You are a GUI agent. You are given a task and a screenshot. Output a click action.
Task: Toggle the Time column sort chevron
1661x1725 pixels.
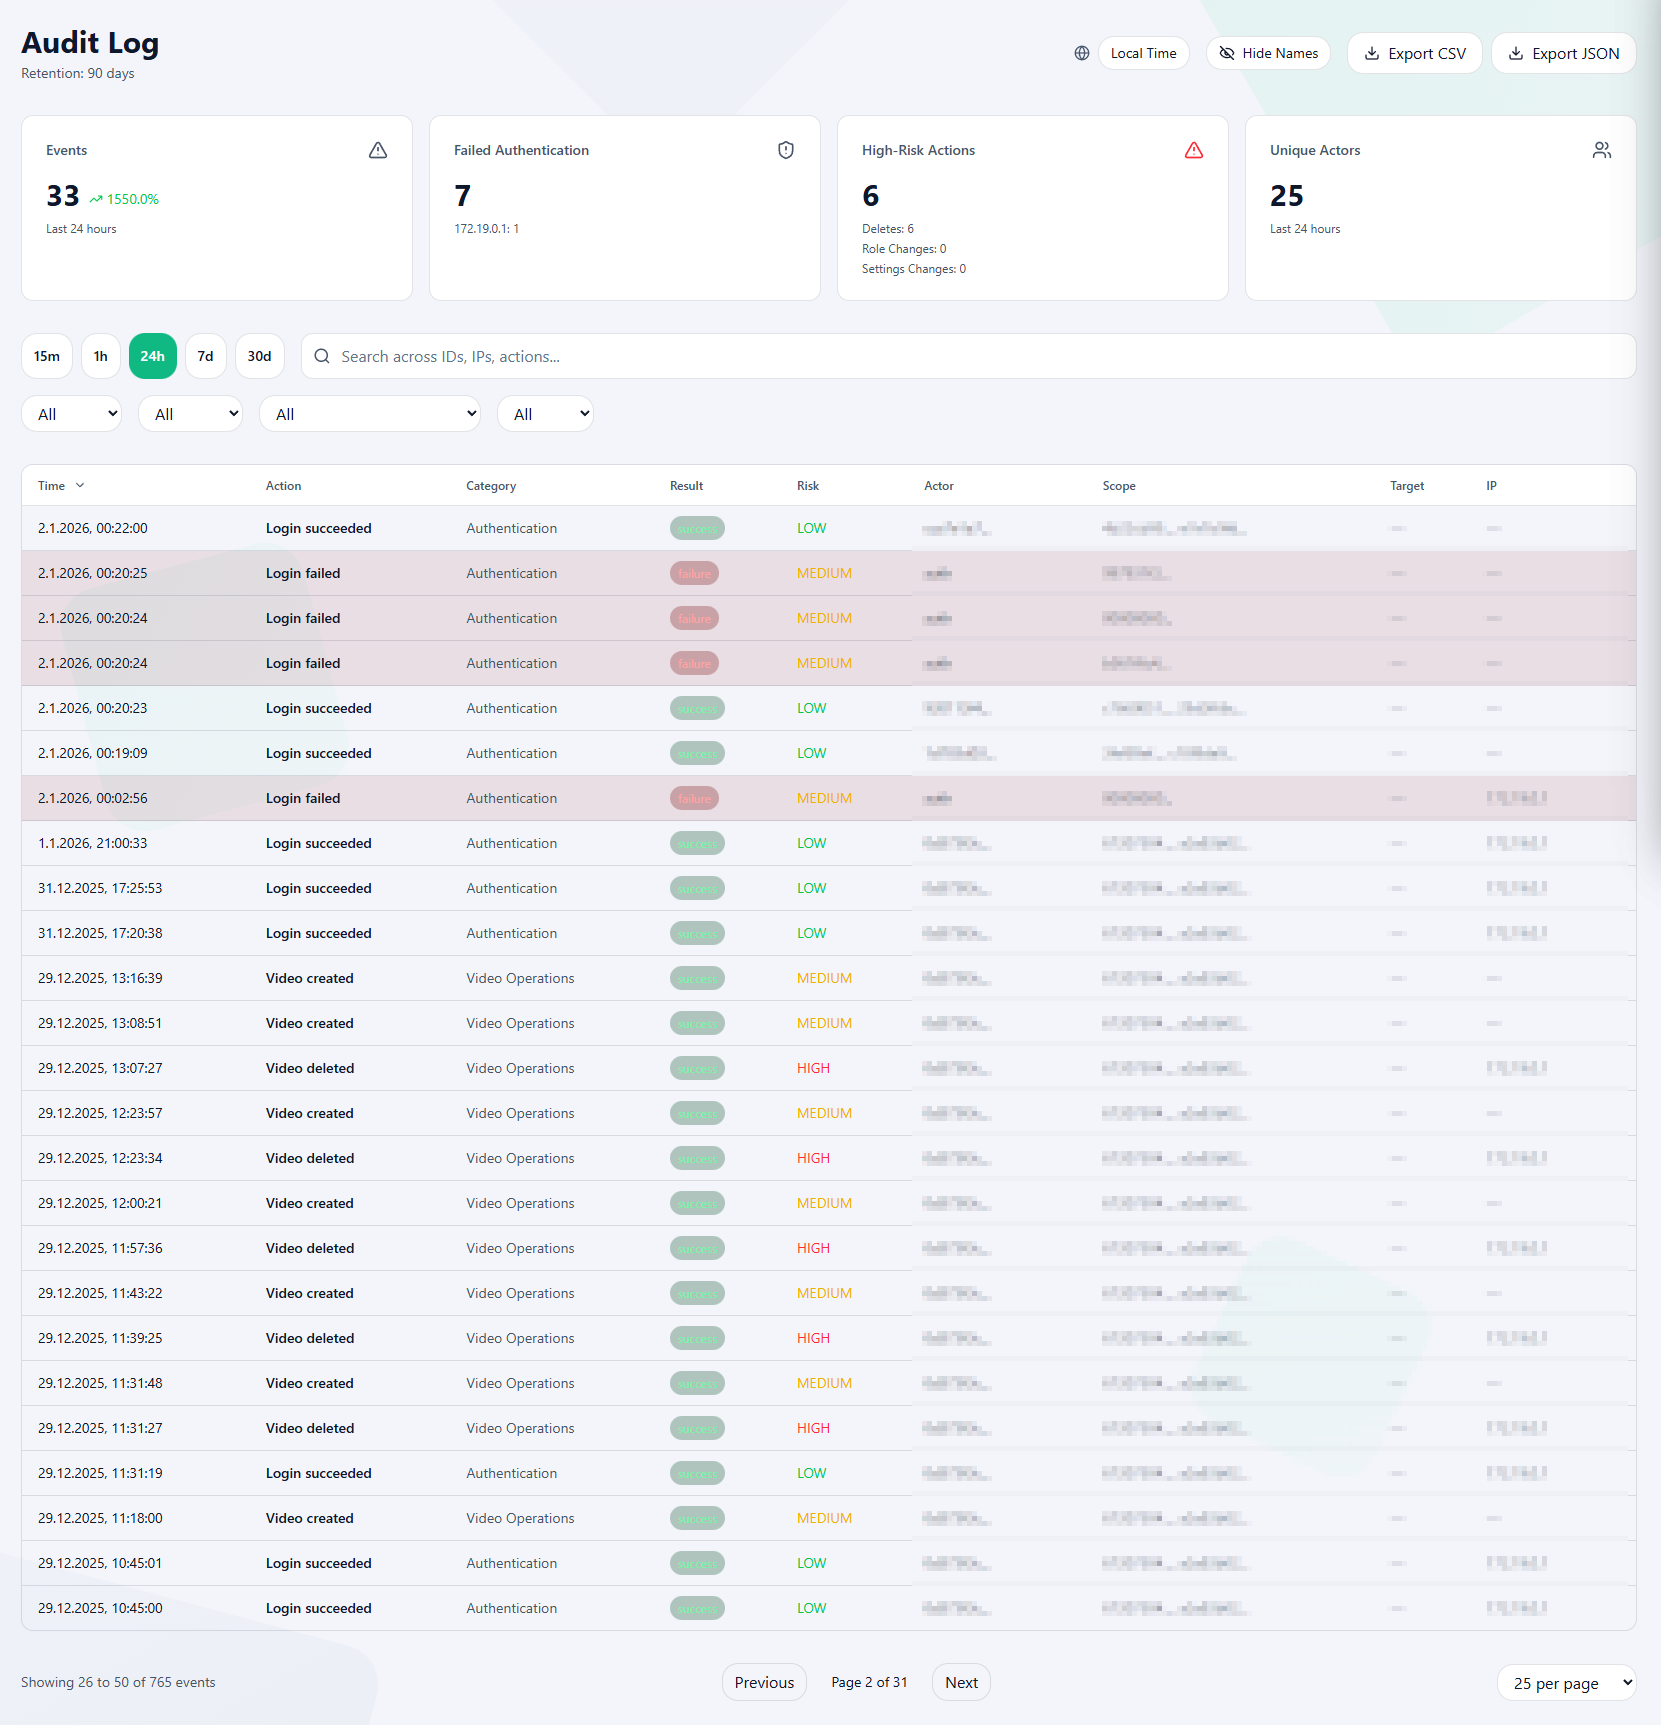click(81, 484)
